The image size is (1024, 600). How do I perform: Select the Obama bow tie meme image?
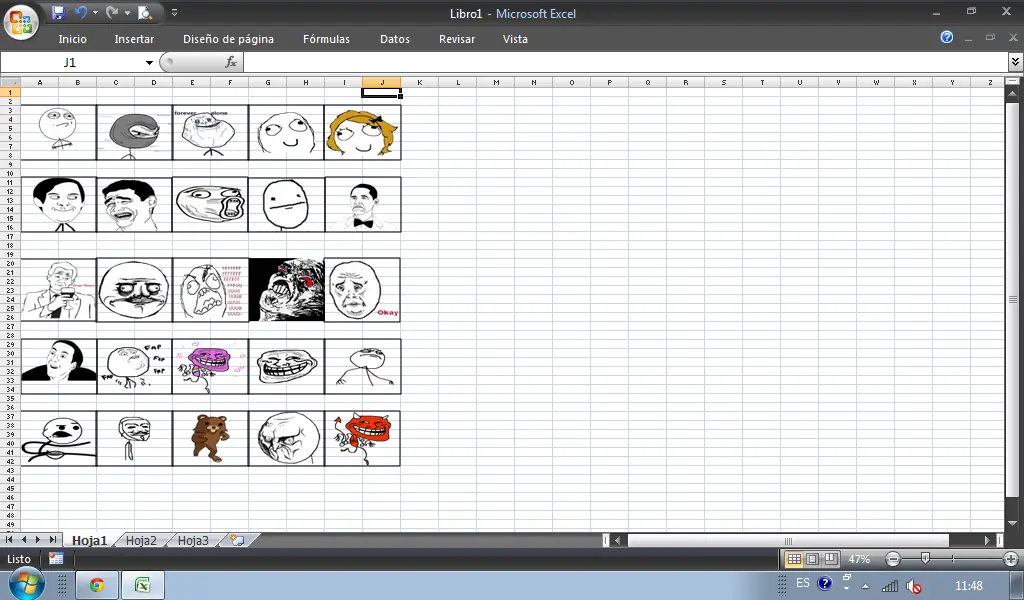[x=362, y=204]
